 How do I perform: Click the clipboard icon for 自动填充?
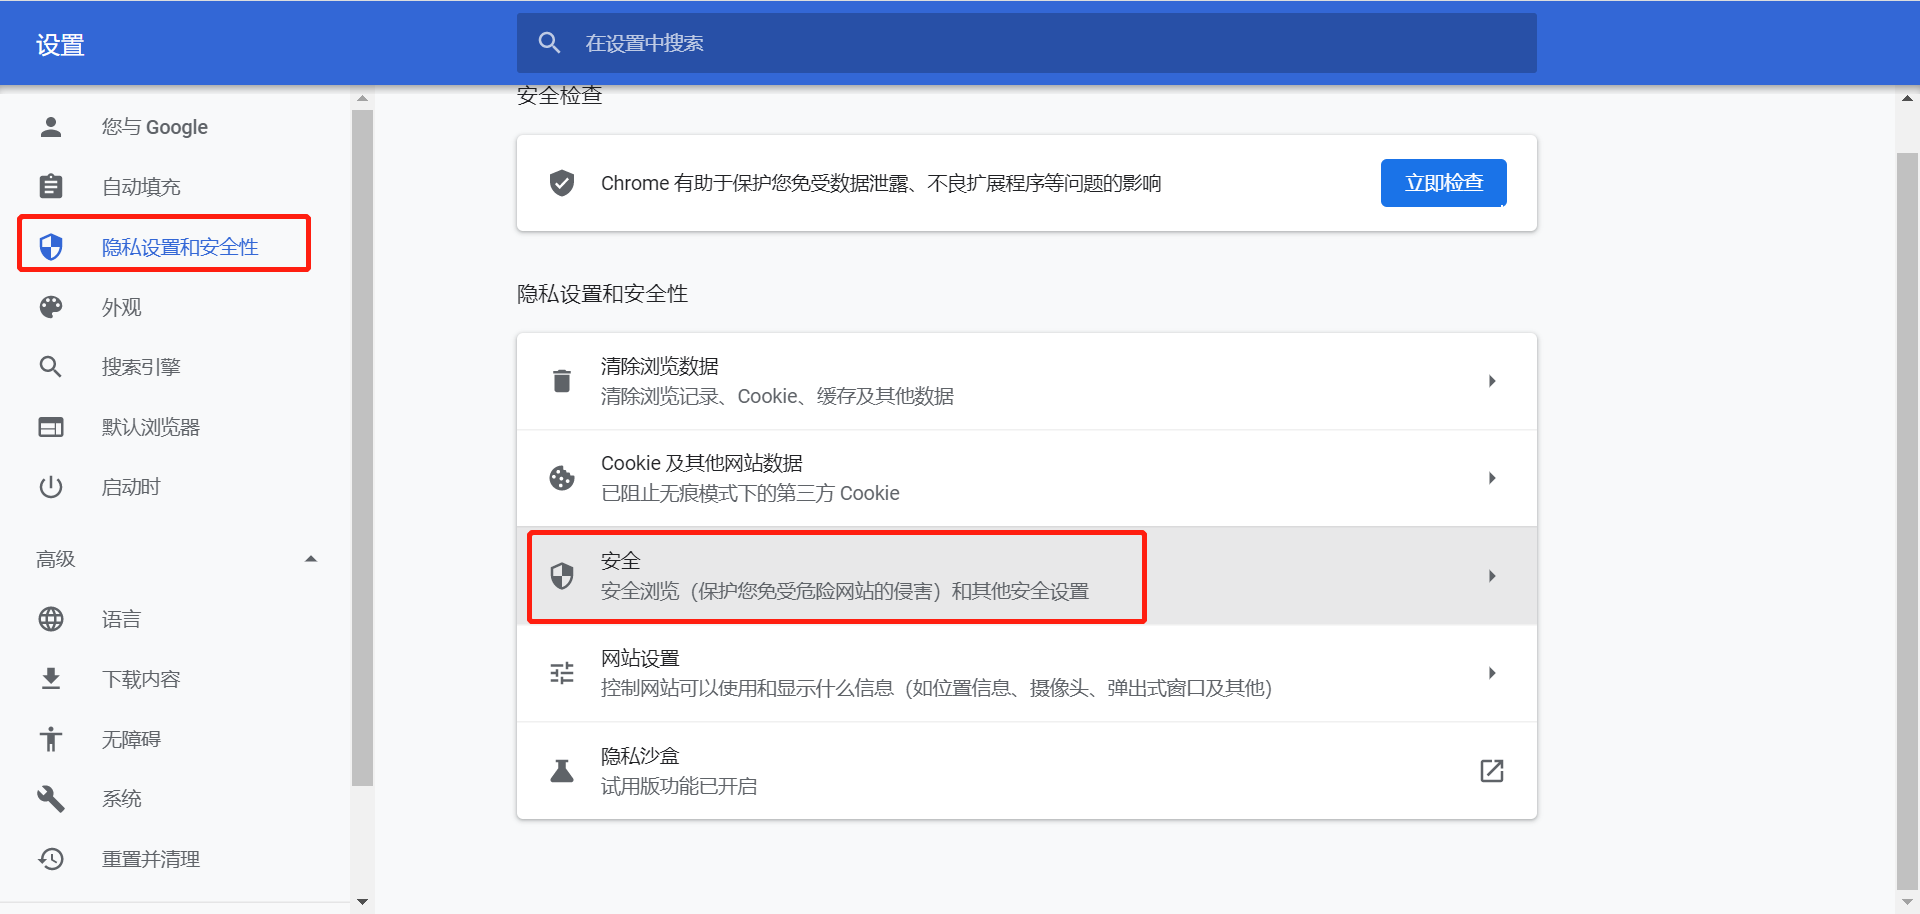pyautogui.click(x=51, y=187)
